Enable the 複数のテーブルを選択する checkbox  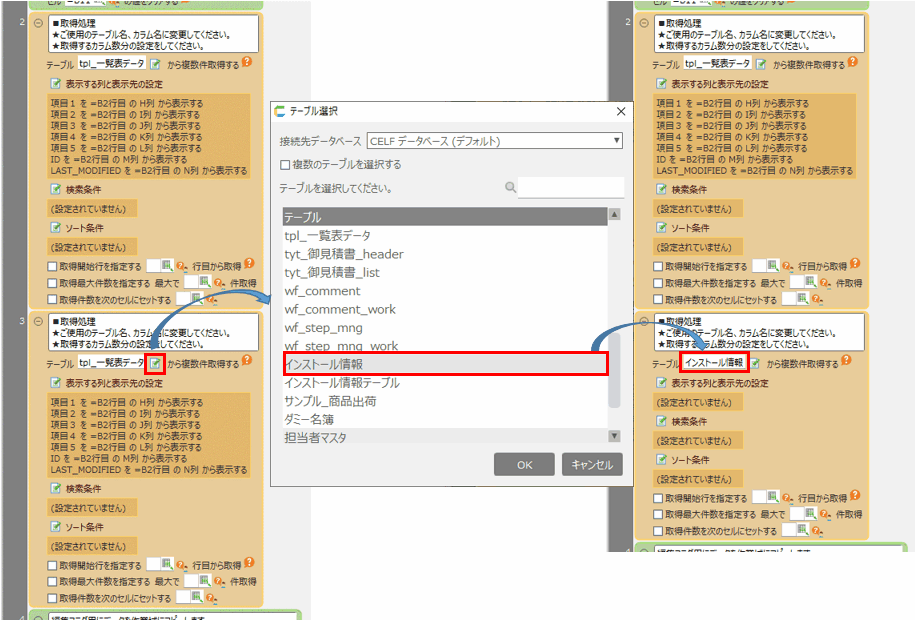pos(286,164)
